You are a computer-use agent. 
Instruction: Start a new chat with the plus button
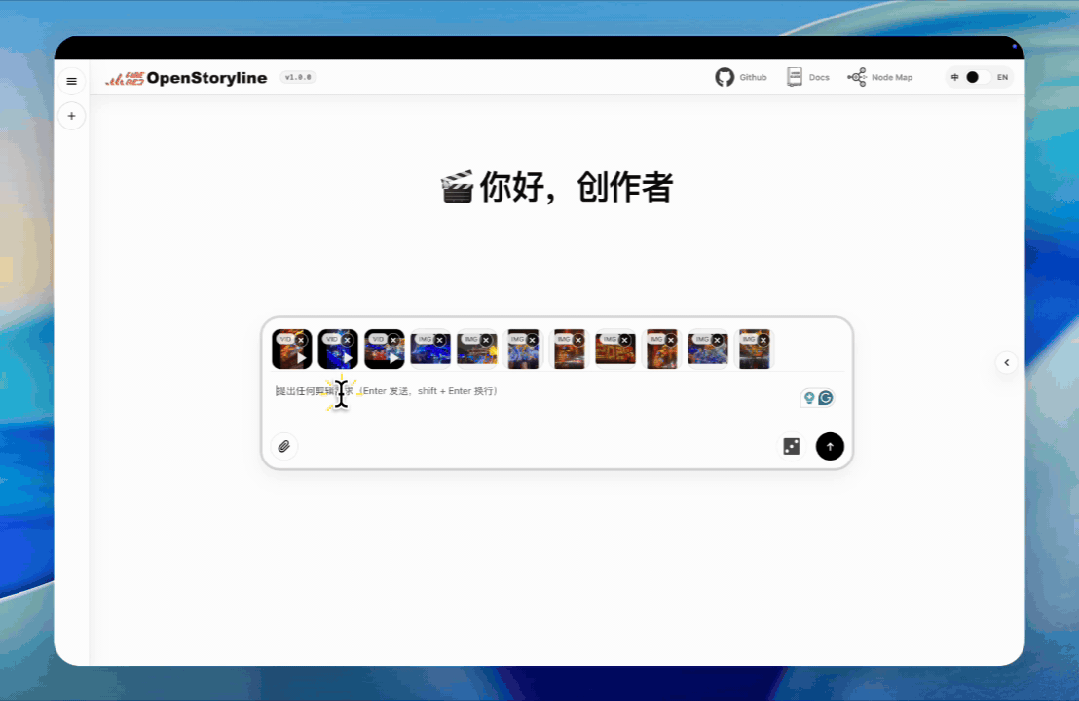point(71,116)
